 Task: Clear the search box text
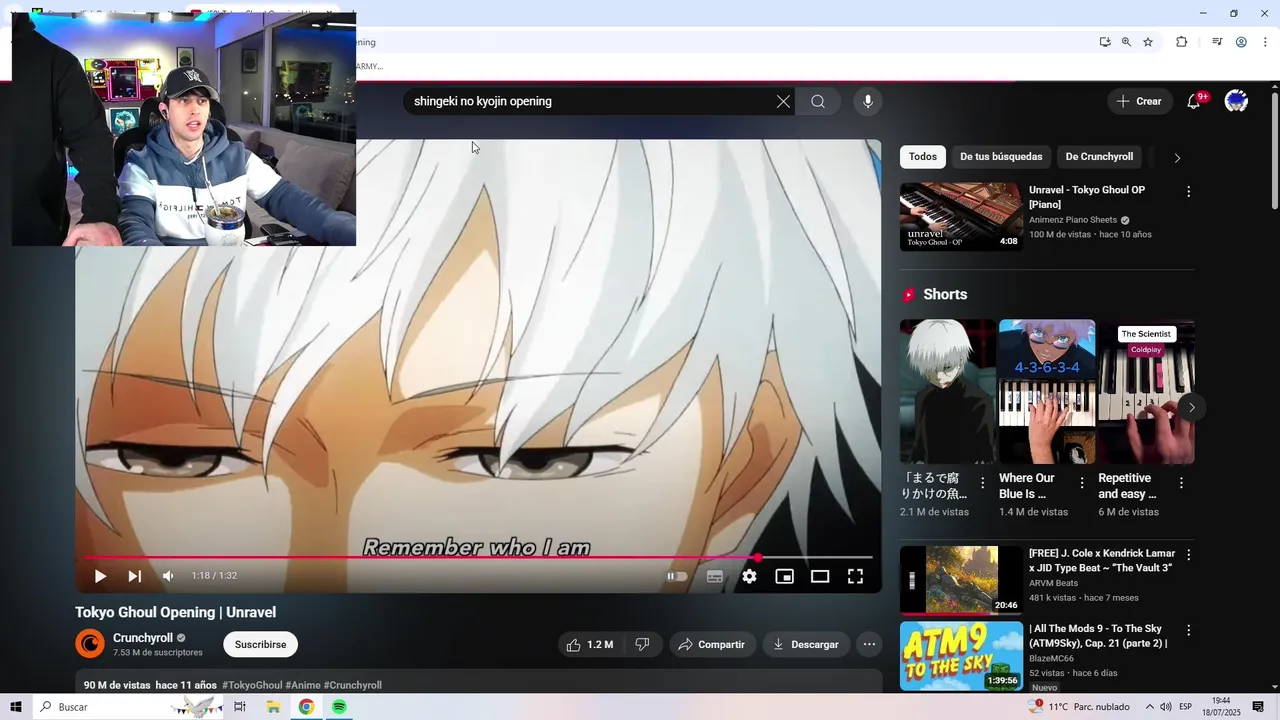click(783, 101)
